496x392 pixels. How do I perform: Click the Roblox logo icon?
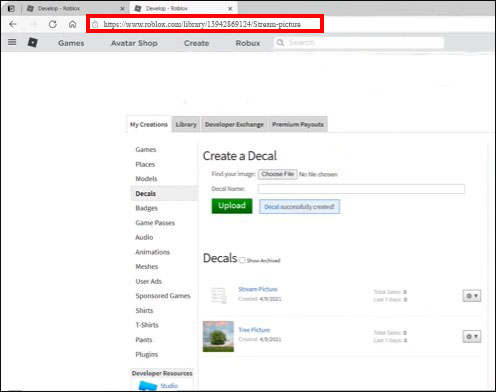click(32, 42)
